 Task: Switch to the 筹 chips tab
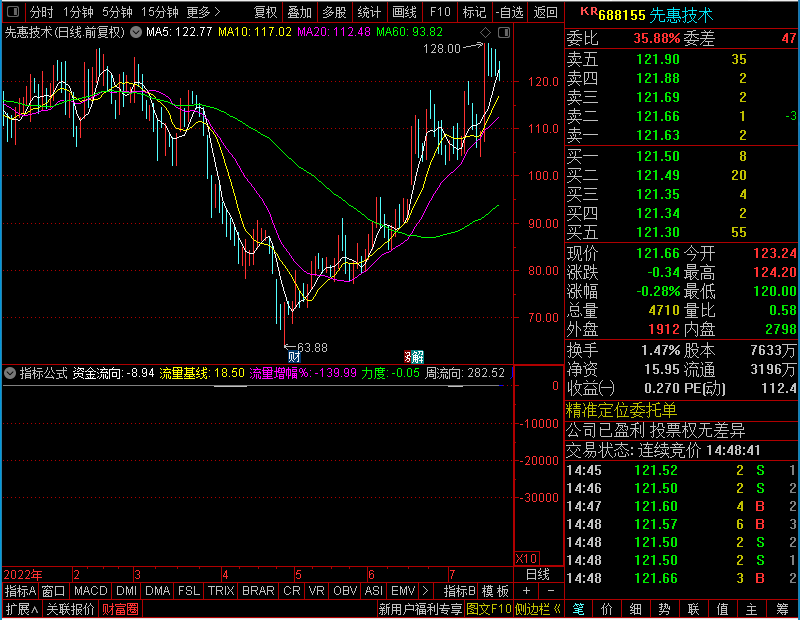(x=782, y=609)
